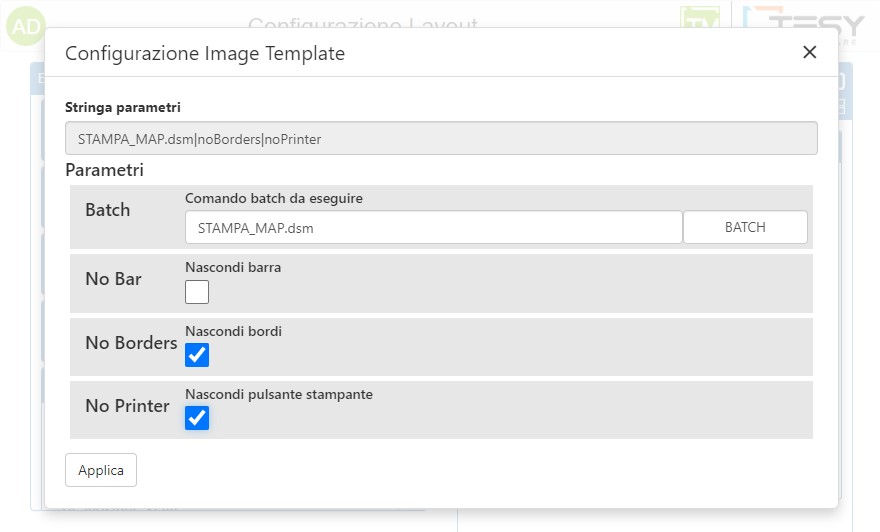Image resolution: width=880 pixels, height=532 pixels.
Task: Click the Parametri section heading
Action: tap(104, 170)
